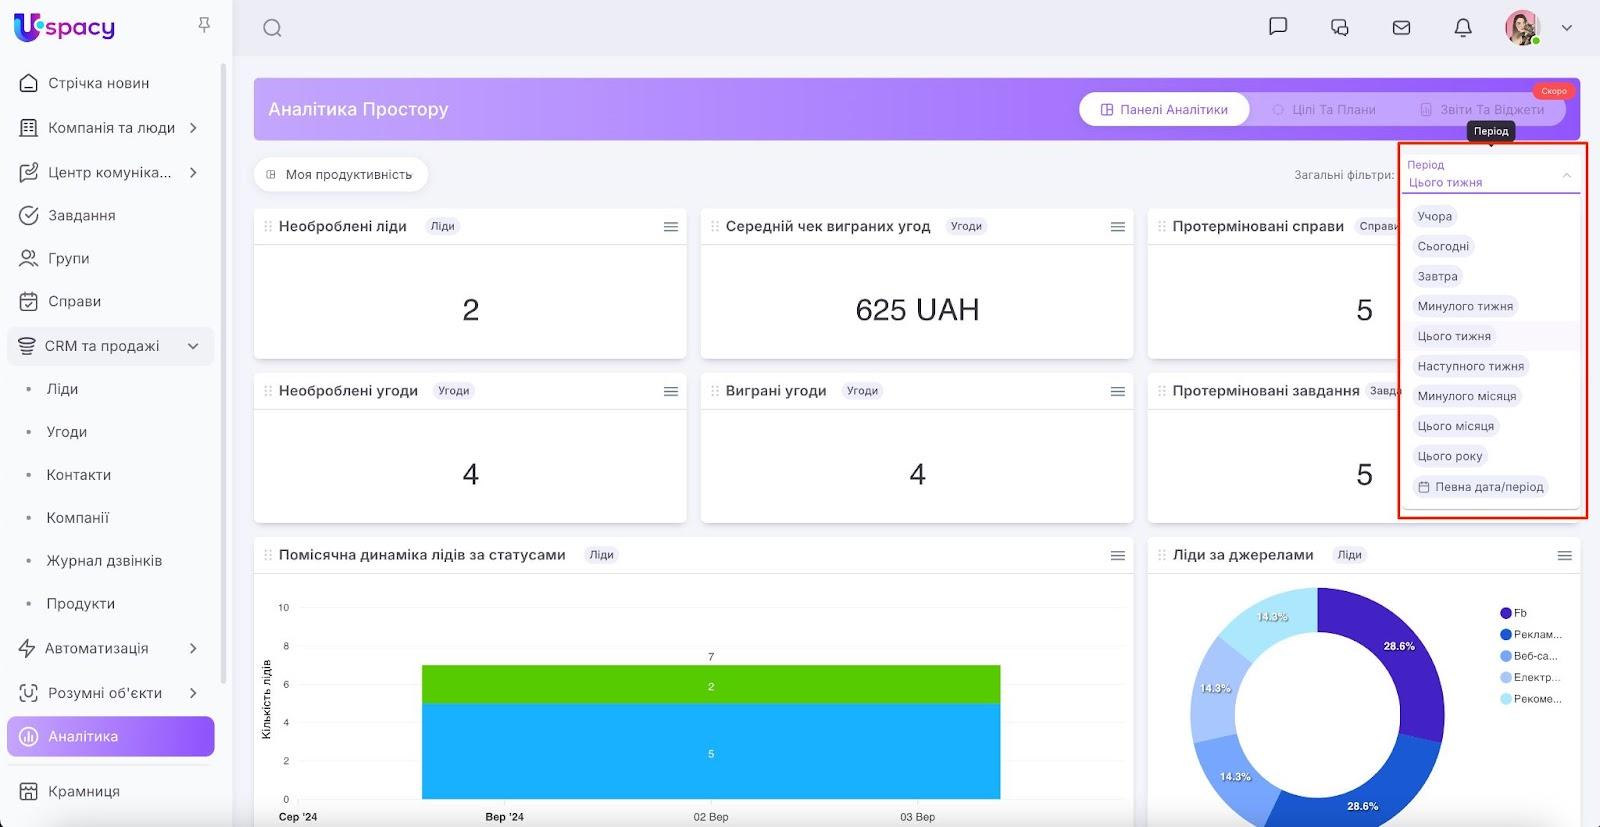The height and width of the screenshot is (827, 1600).
Task: Select Завтра period option
Action: coord(1437,276)
